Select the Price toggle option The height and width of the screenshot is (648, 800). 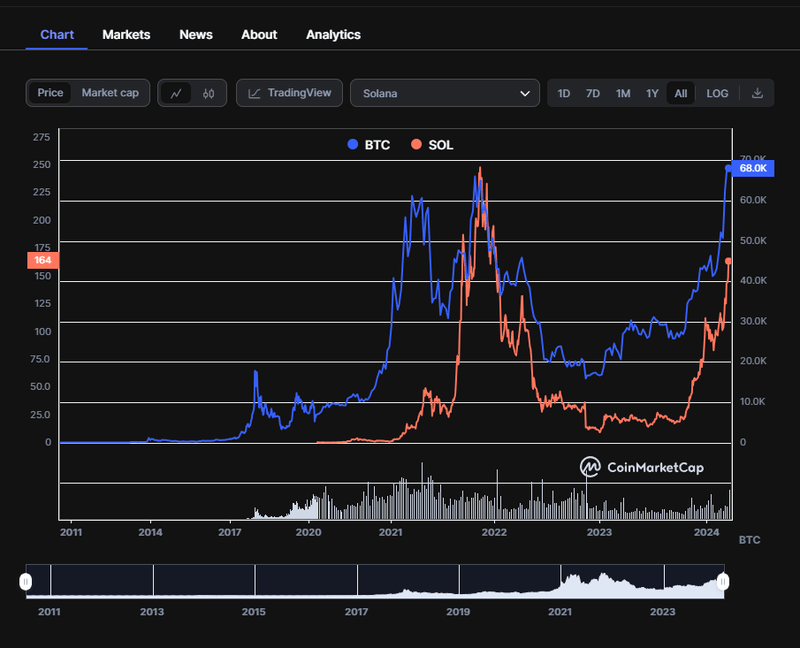pos(50,93)
